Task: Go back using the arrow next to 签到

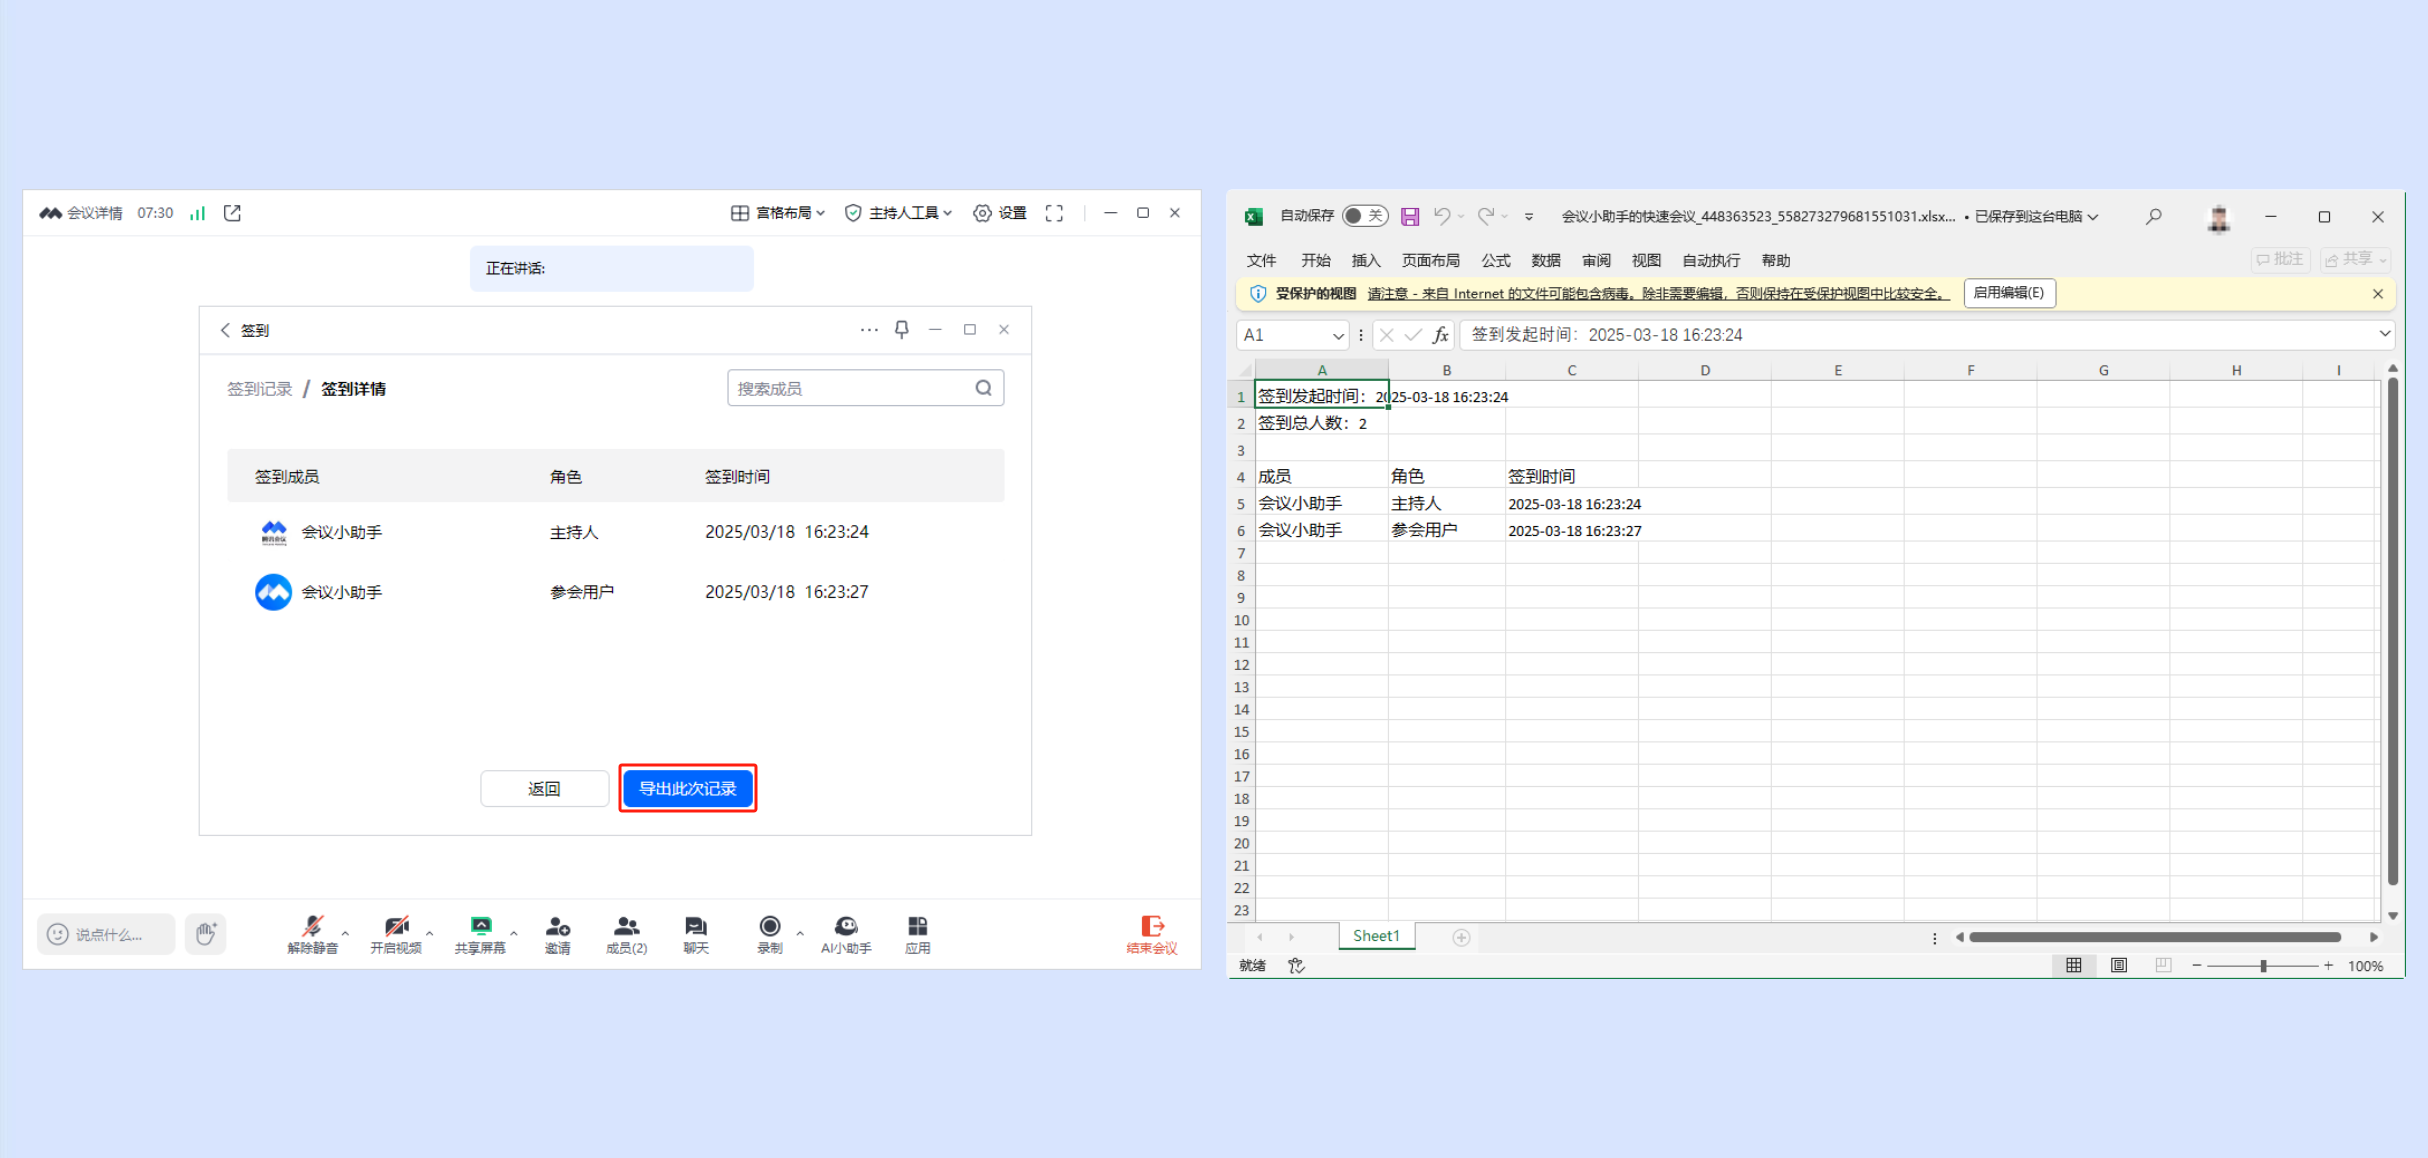Action: pyautogui.click(x=225, y=330)
